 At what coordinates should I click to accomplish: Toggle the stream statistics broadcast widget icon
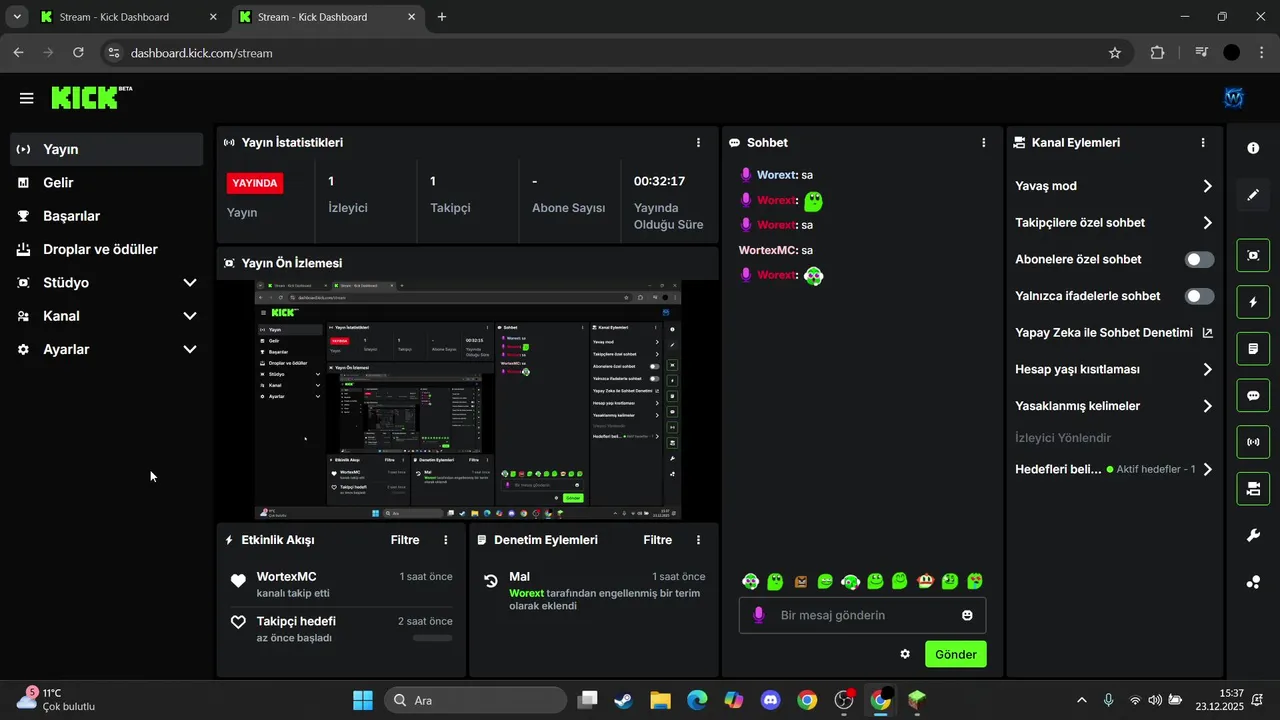pos(1253,442)
